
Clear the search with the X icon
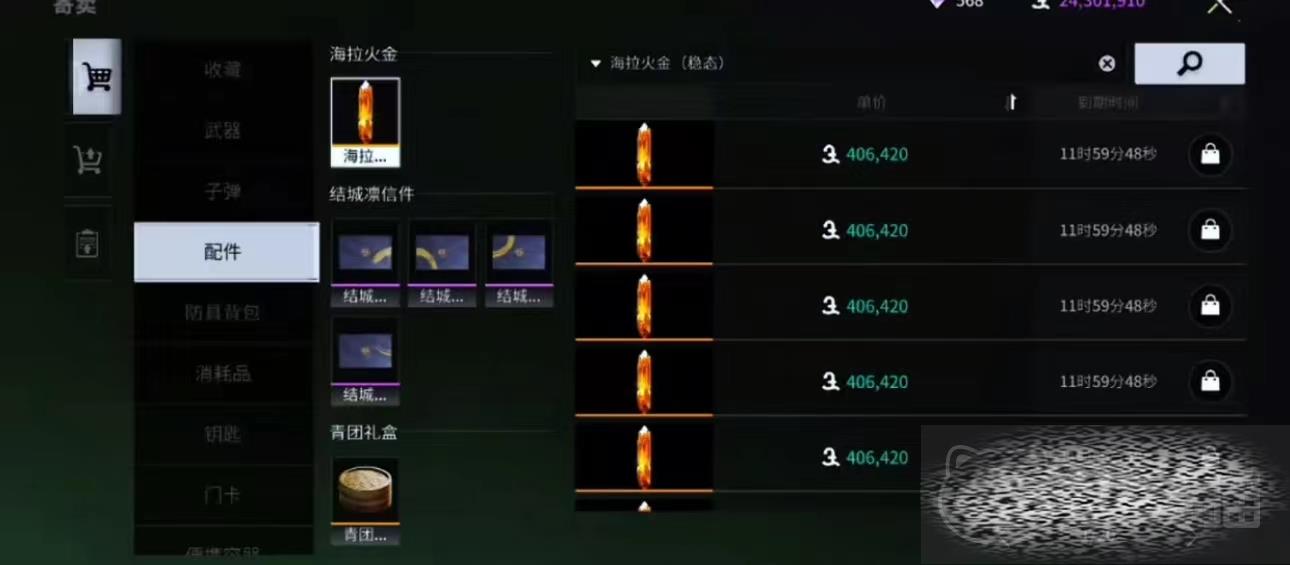tap(1107, 64)
